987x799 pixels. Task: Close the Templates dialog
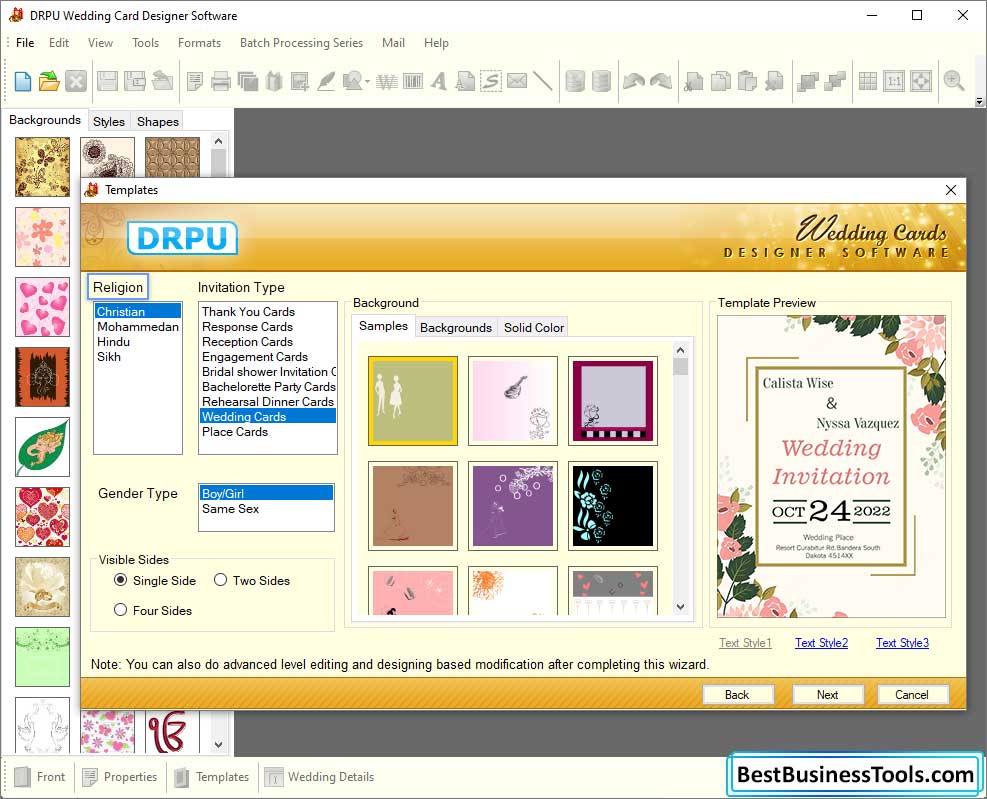point(950,190)
